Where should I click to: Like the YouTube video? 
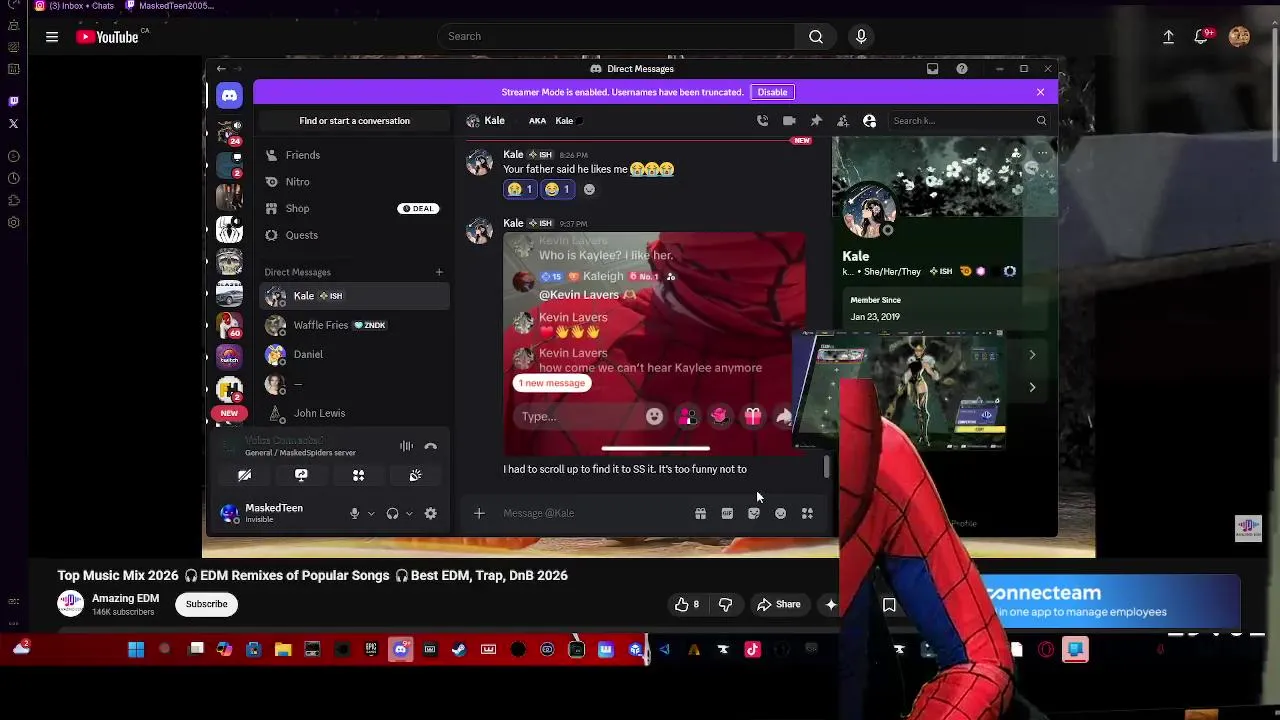pos(687,604)
